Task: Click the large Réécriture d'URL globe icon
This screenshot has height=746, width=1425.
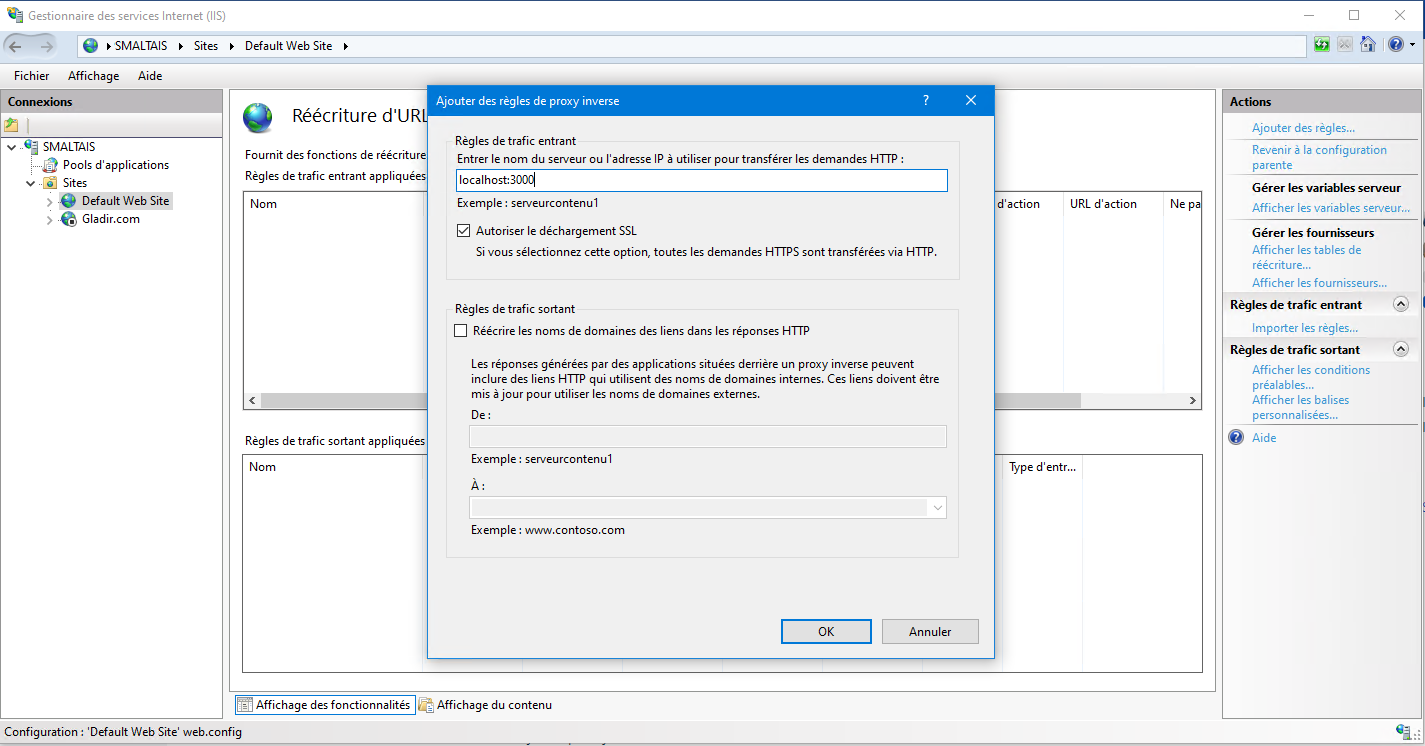Action: pyautogui.click(x=258, y=118)
